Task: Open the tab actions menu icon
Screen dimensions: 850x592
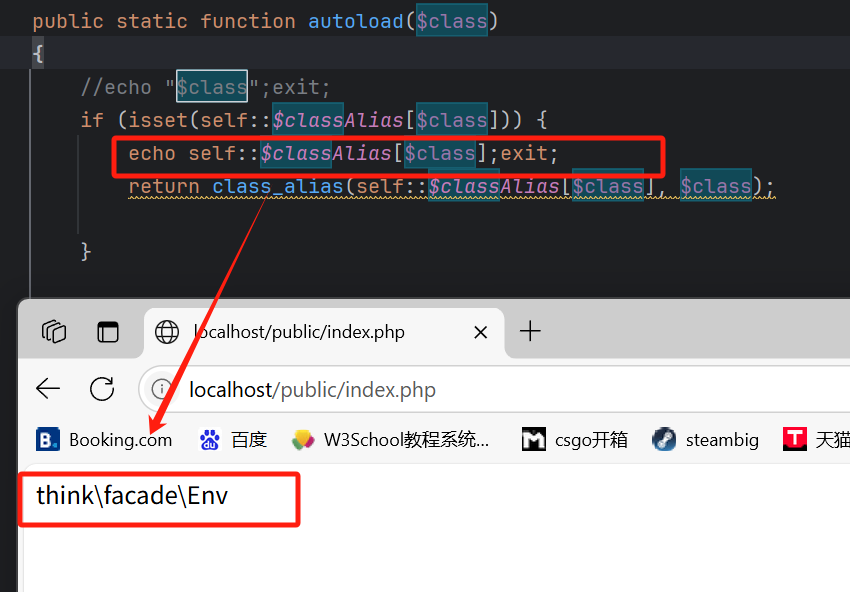Action: click(x=108, y=332)
